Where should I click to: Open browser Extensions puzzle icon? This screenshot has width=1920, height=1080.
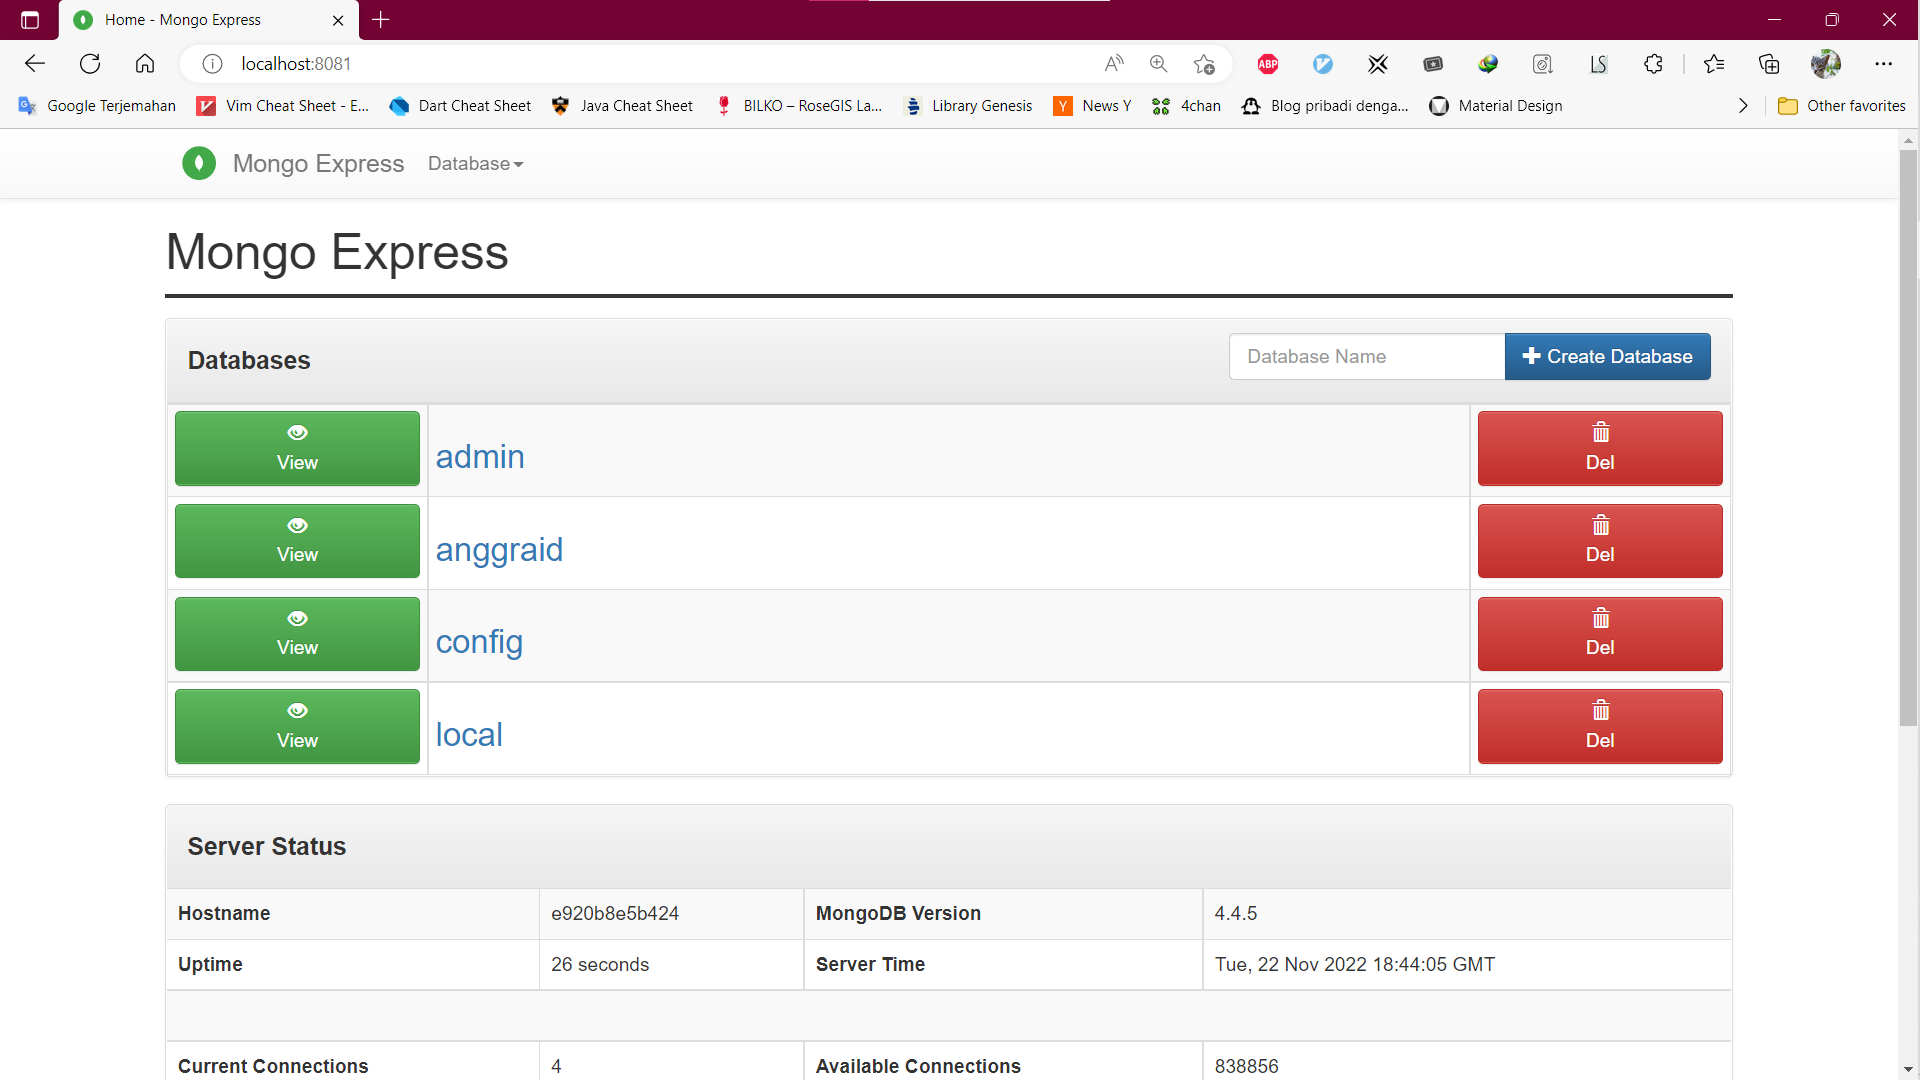pyautogui.click(x=1653, y=64)
